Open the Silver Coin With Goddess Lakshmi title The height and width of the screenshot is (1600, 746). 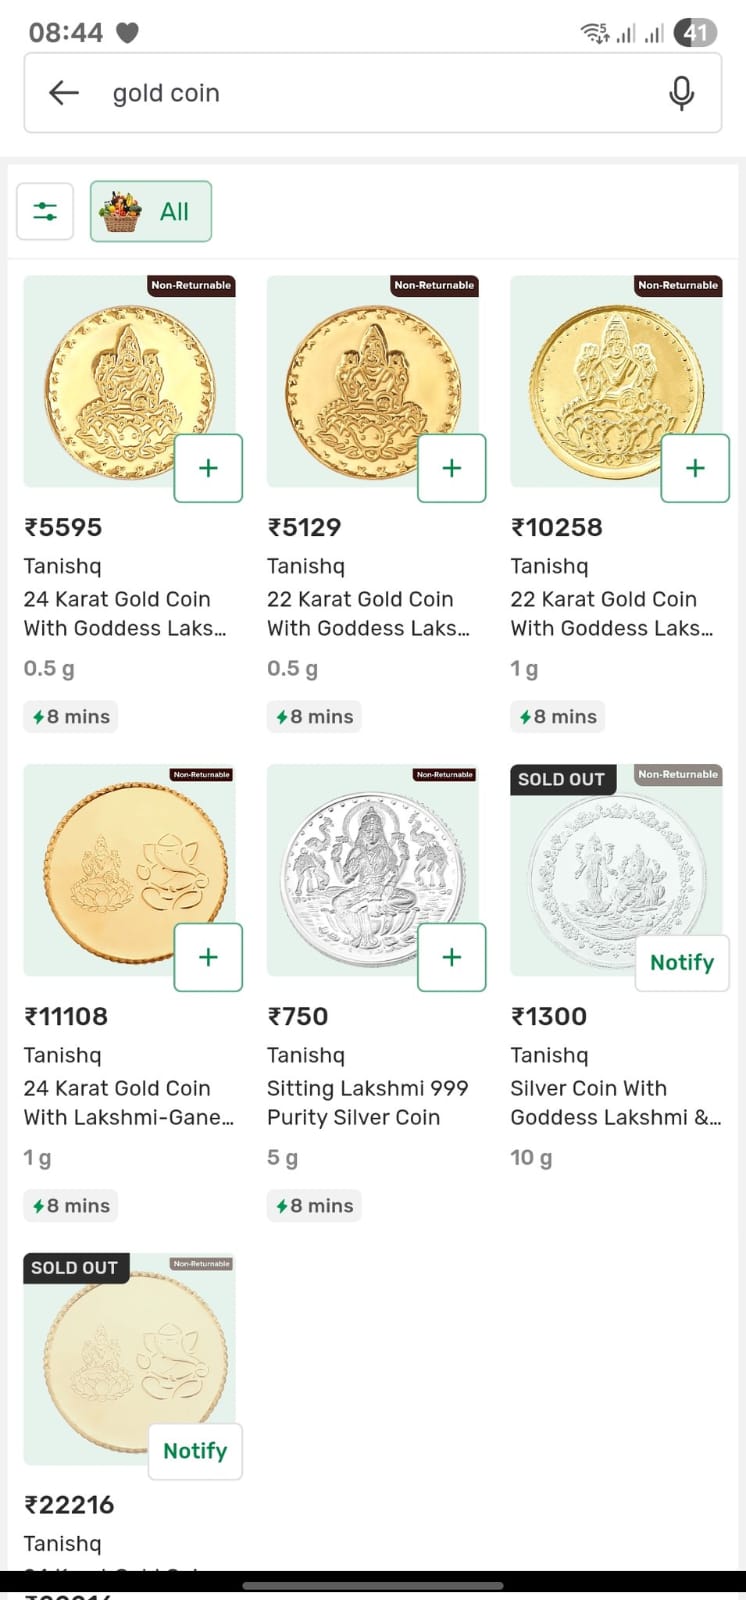pos(615,1103)
